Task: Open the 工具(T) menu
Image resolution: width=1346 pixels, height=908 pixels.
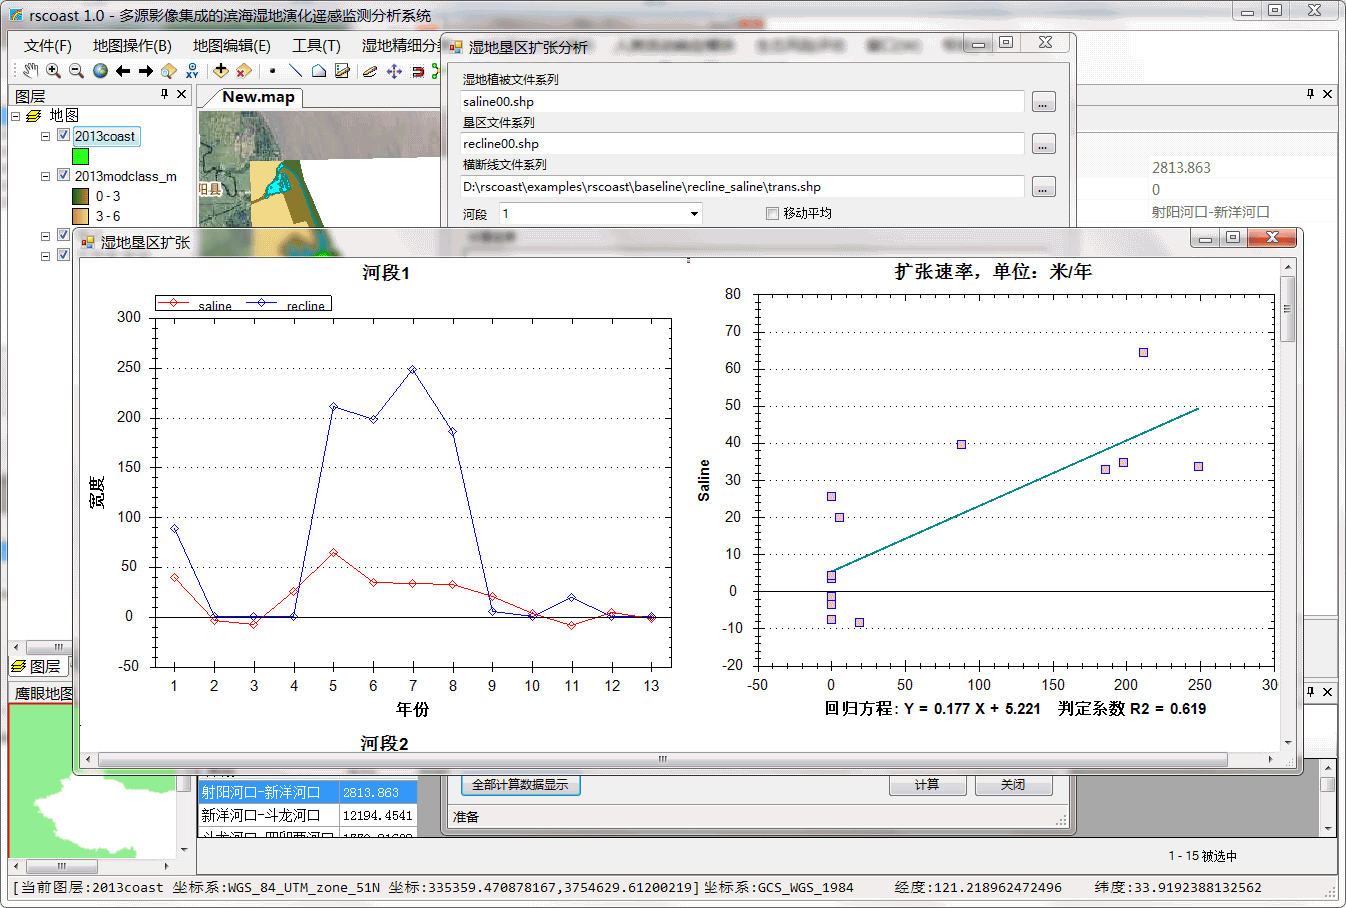Action: coord(316,46)
